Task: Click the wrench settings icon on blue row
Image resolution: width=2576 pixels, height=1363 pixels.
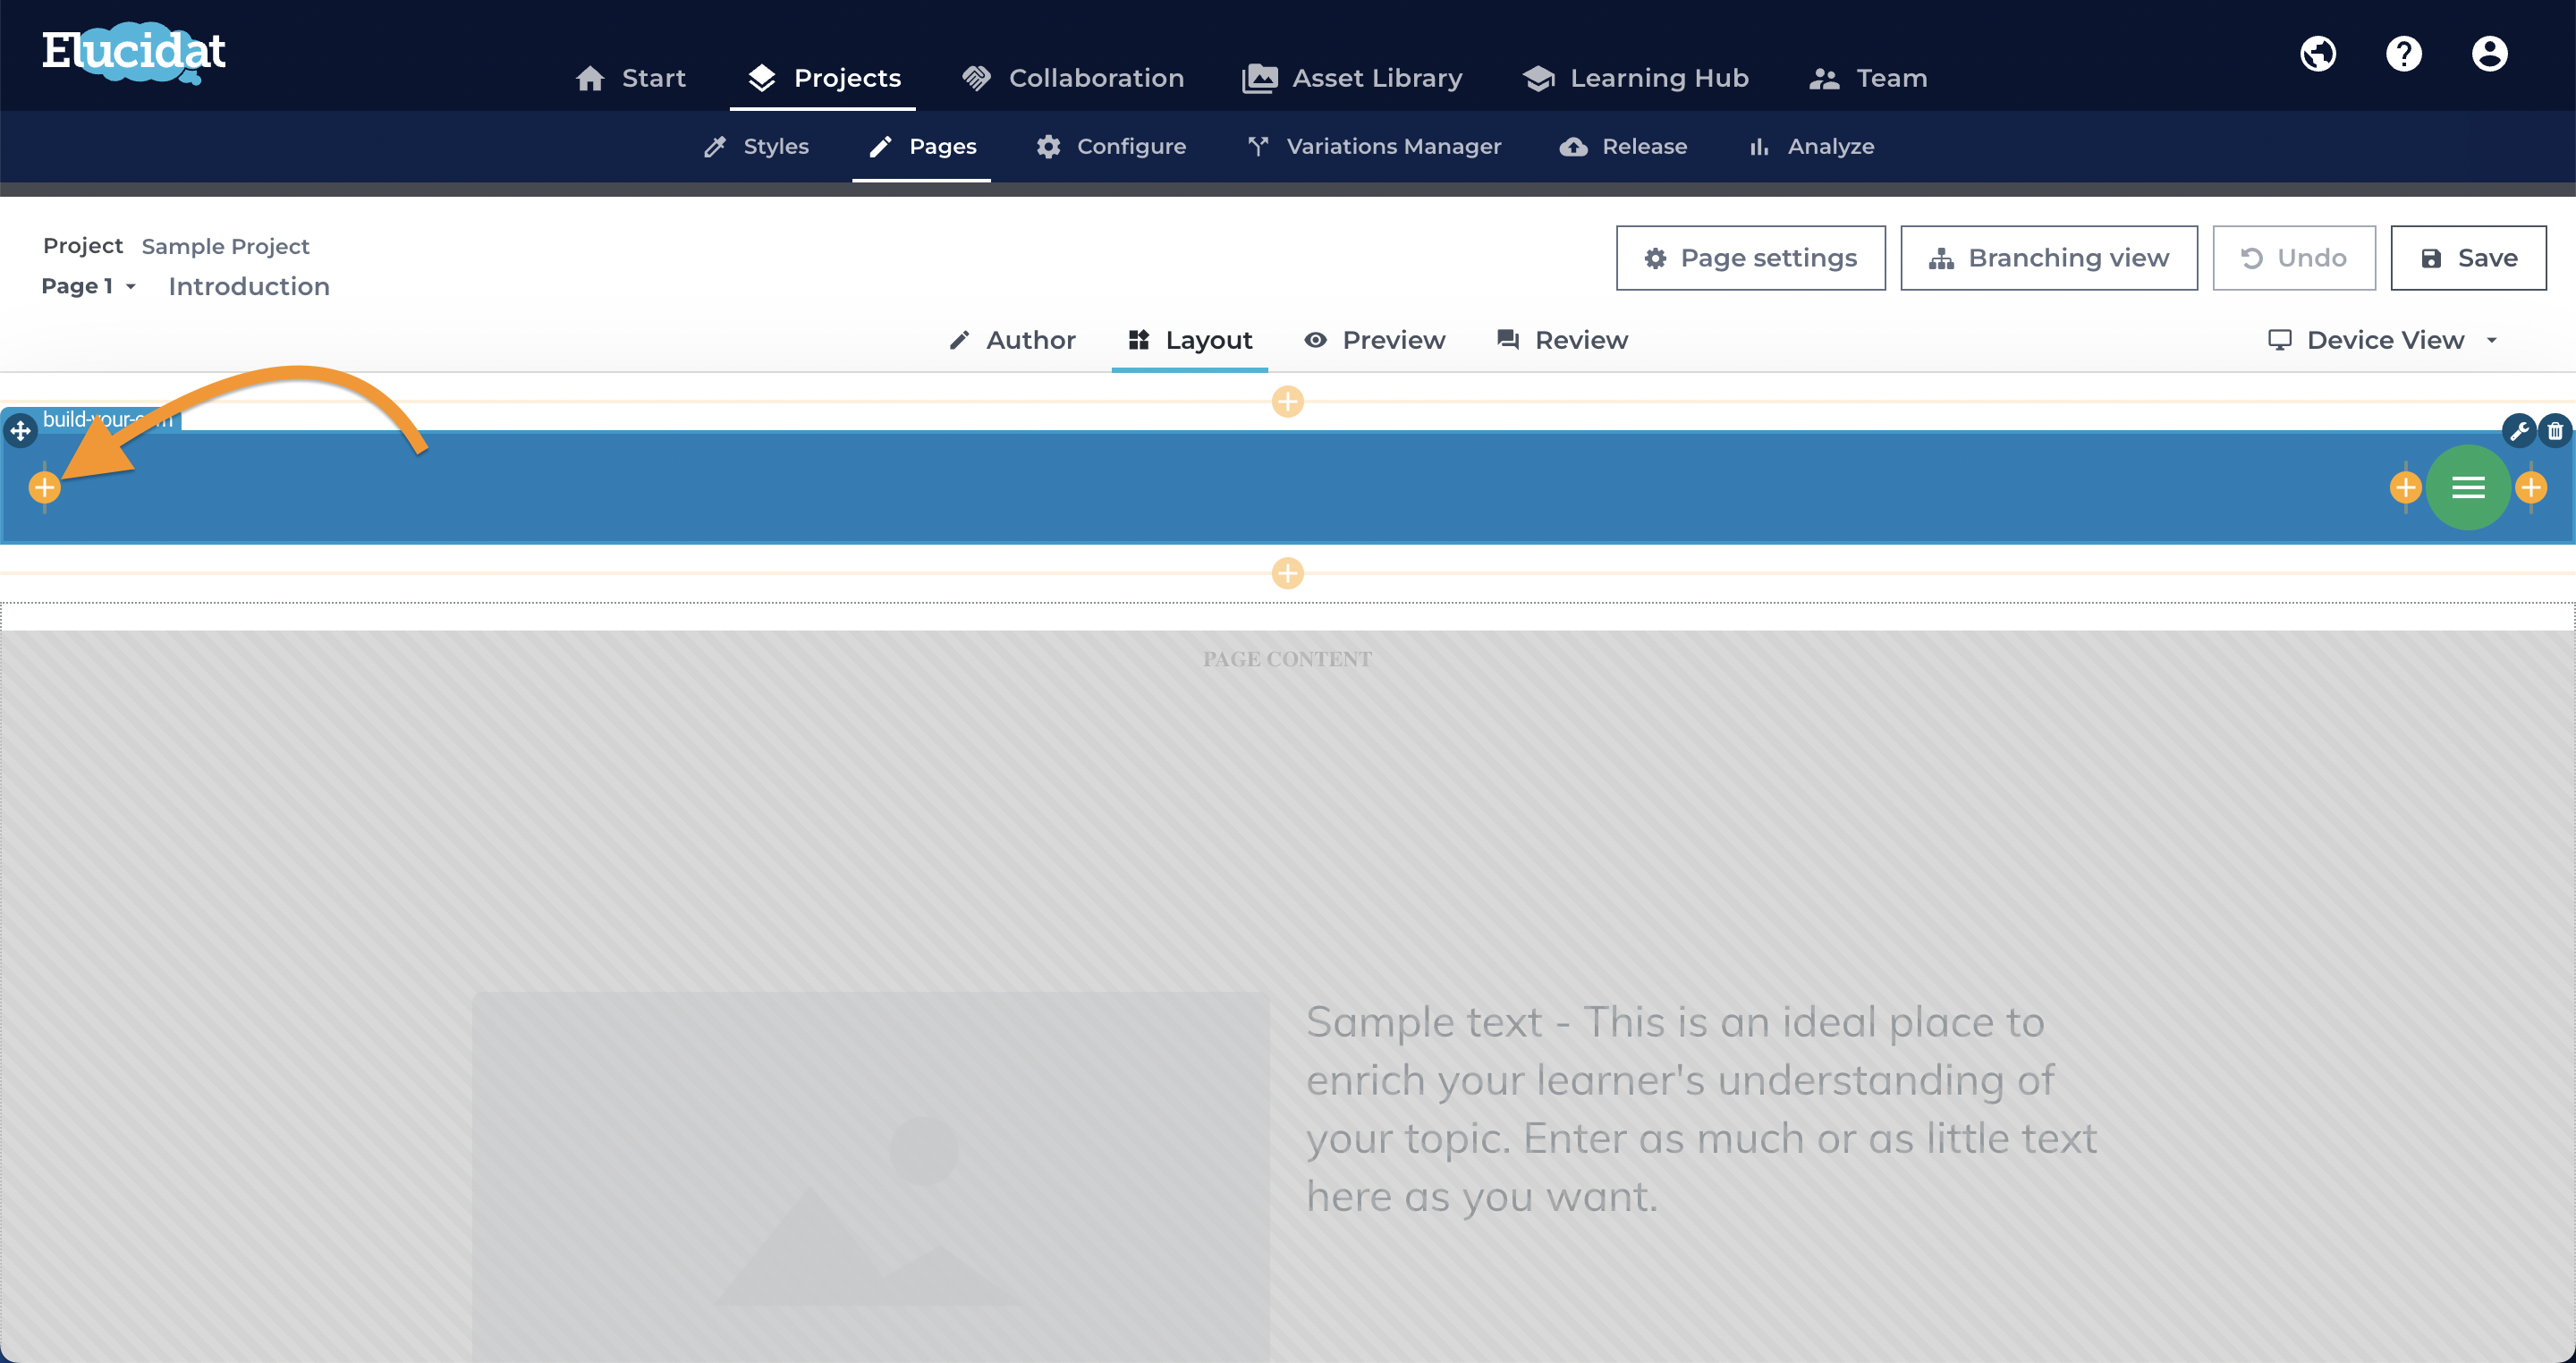Action: click(x=2519, y=431)
